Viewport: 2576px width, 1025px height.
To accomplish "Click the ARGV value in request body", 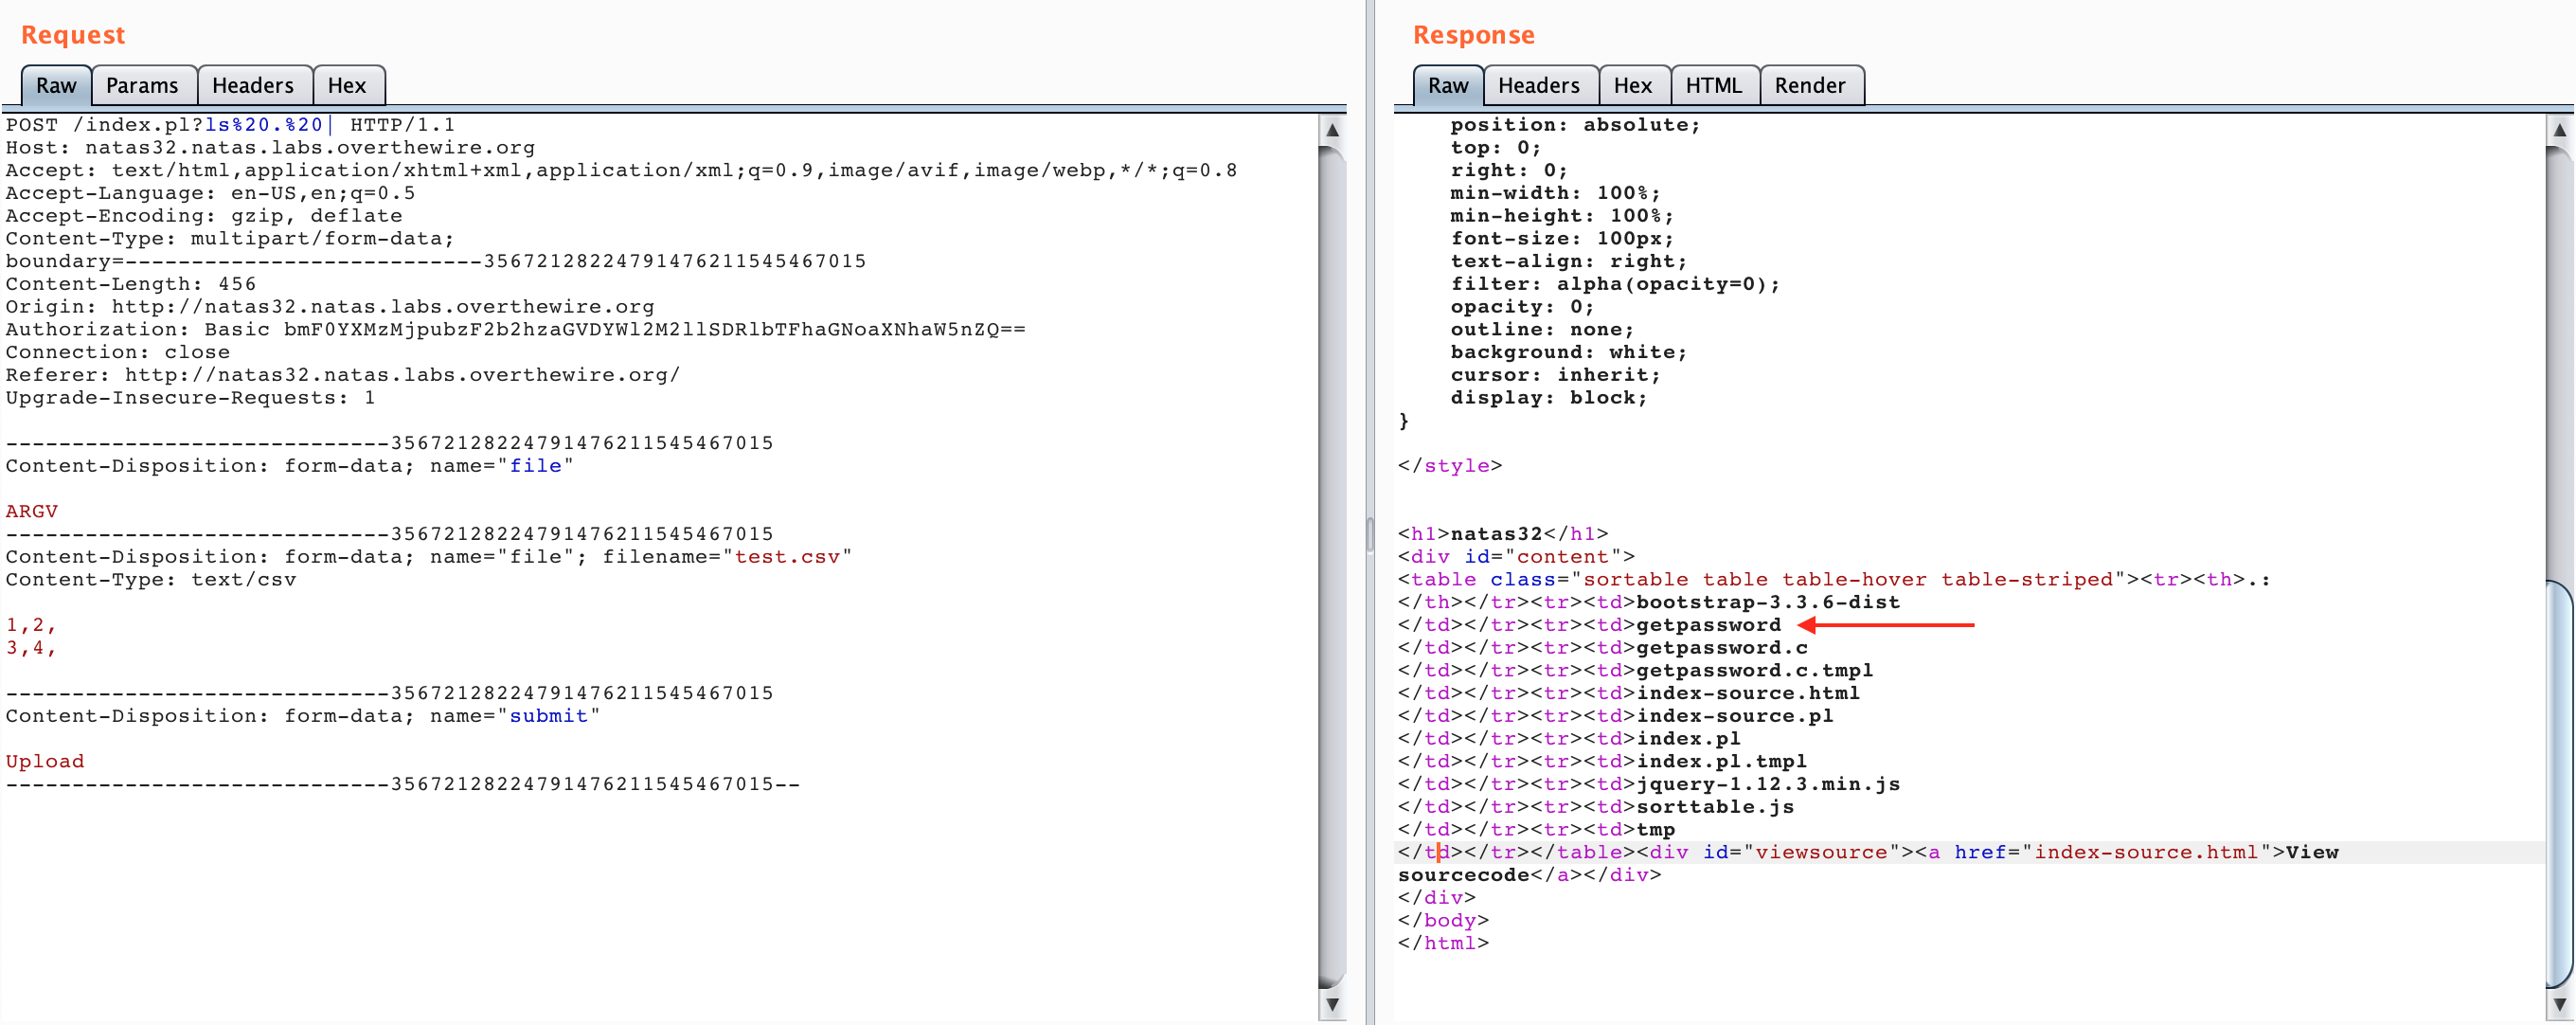I will [x=32, y=511].
